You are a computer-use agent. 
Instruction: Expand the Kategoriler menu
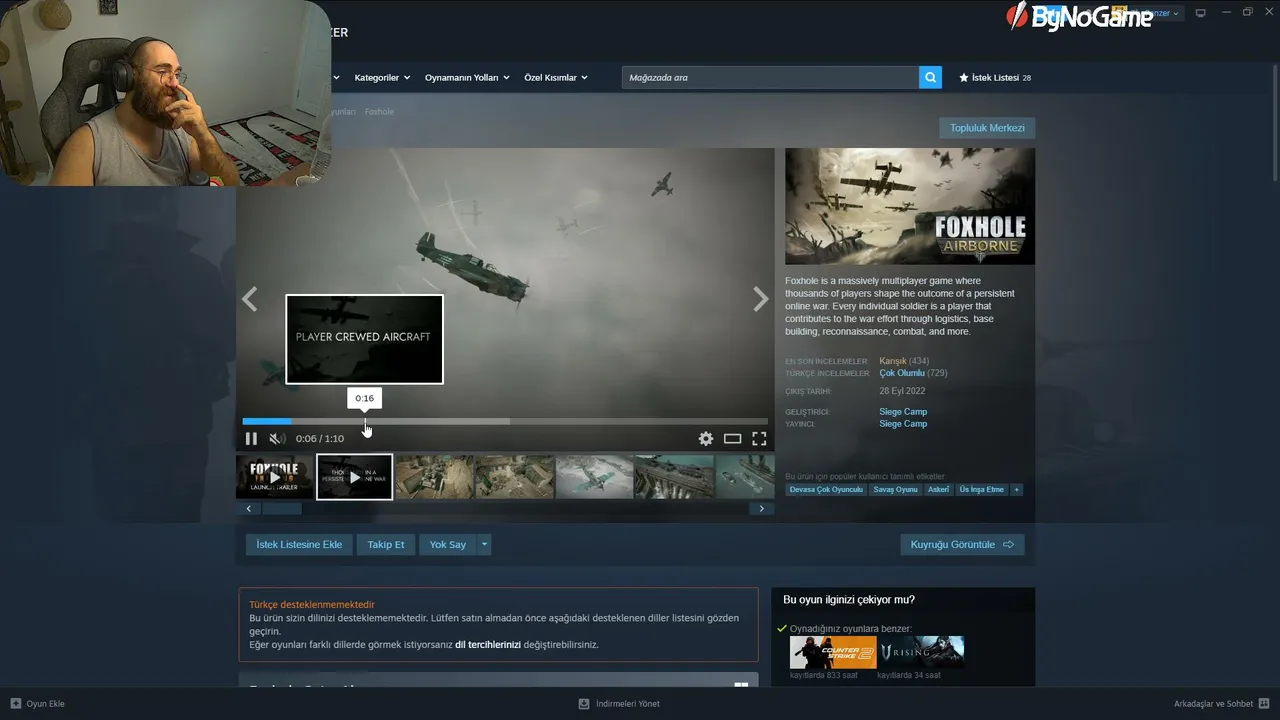pos(383,77)
